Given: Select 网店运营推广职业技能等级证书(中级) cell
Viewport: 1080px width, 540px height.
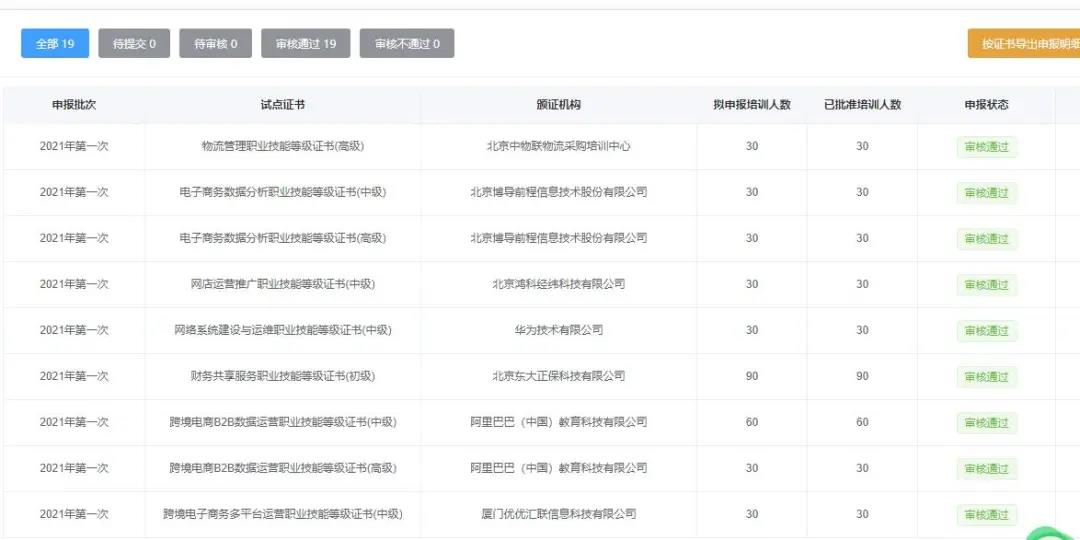Looking at the screenshot, I should [x=282, y=284].
